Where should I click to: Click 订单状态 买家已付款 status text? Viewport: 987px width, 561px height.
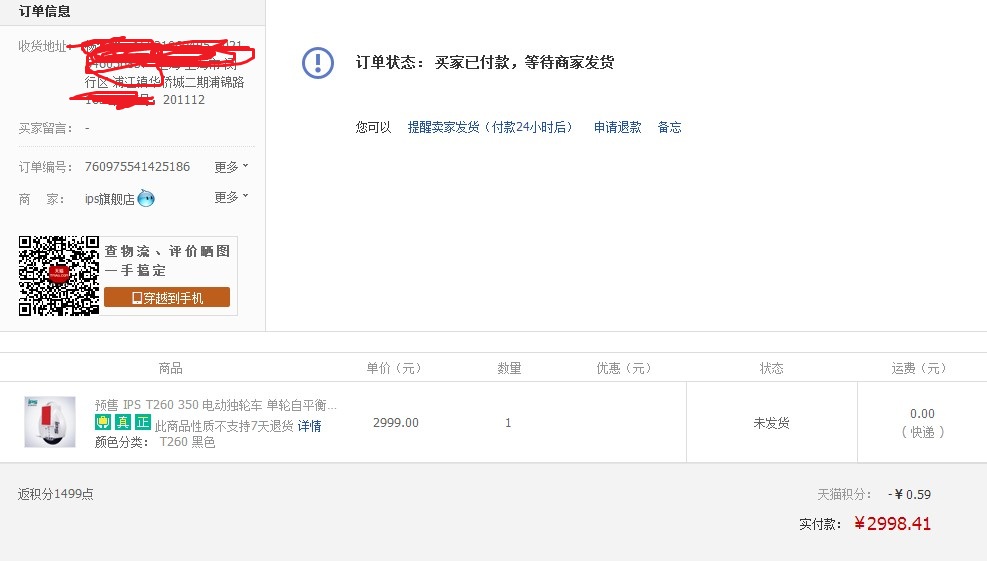[485, 62]
